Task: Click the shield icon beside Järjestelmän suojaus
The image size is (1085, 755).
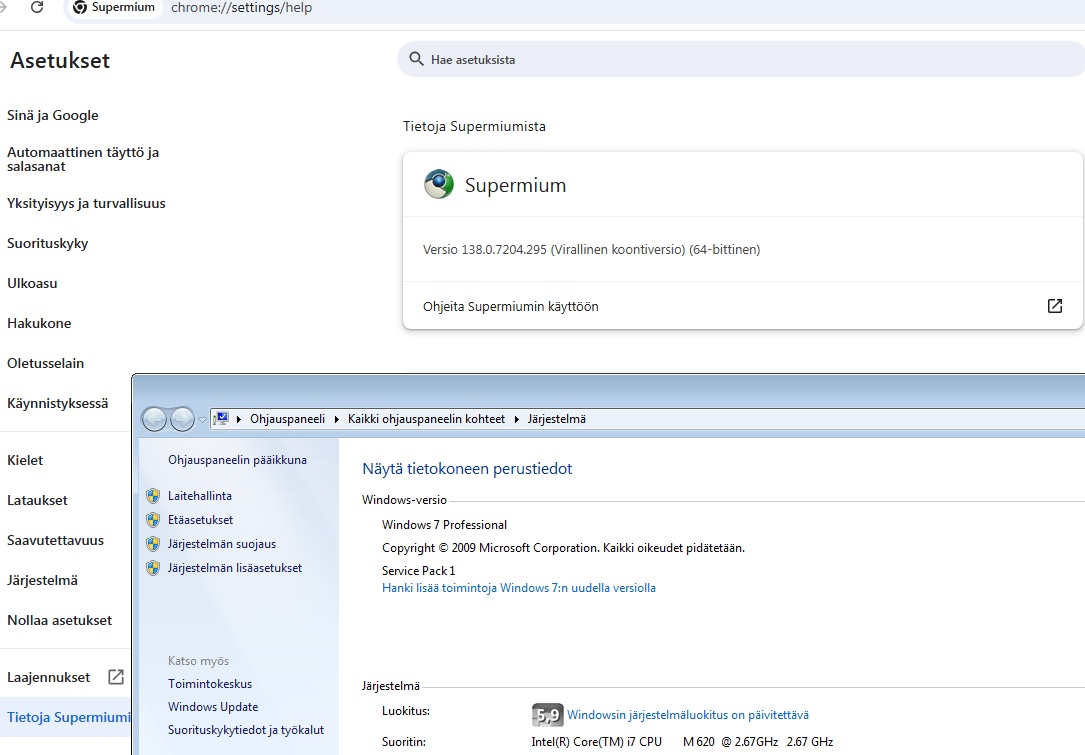Action: click(x=153, y=544)
